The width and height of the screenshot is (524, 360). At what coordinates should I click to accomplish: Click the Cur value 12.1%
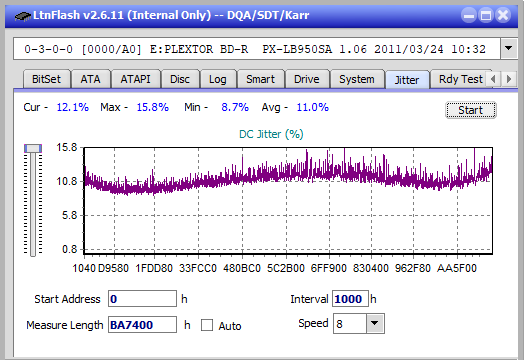coord(73,107)
